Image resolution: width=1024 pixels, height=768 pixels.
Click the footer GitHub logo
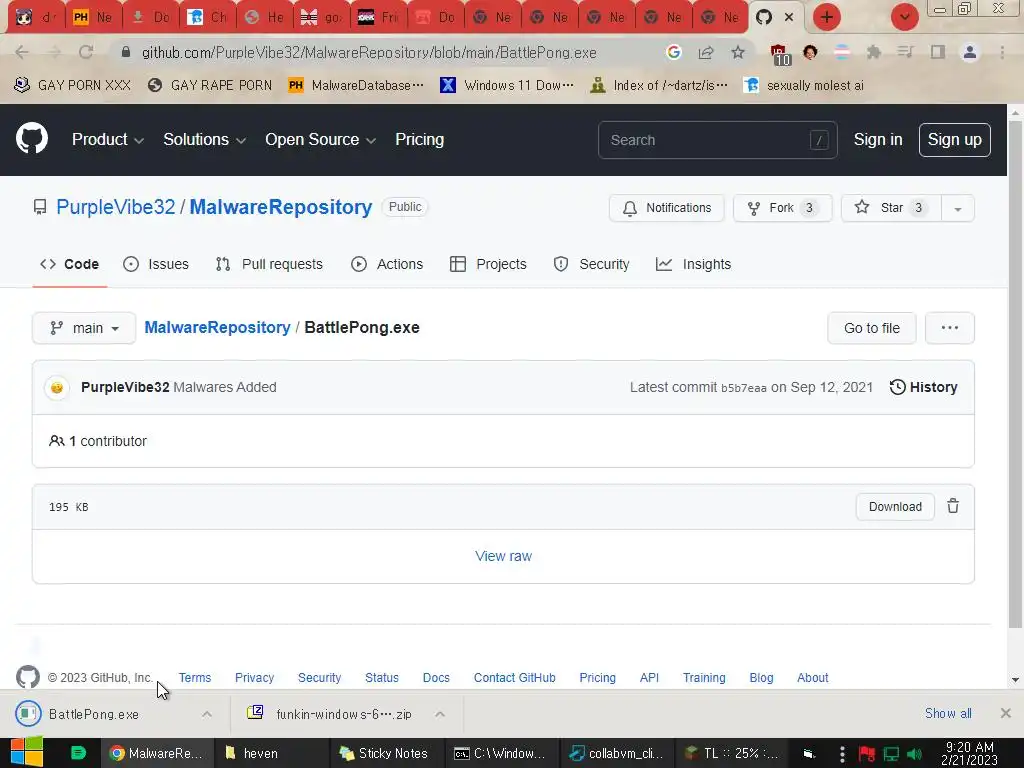click(x=27, y=677)
